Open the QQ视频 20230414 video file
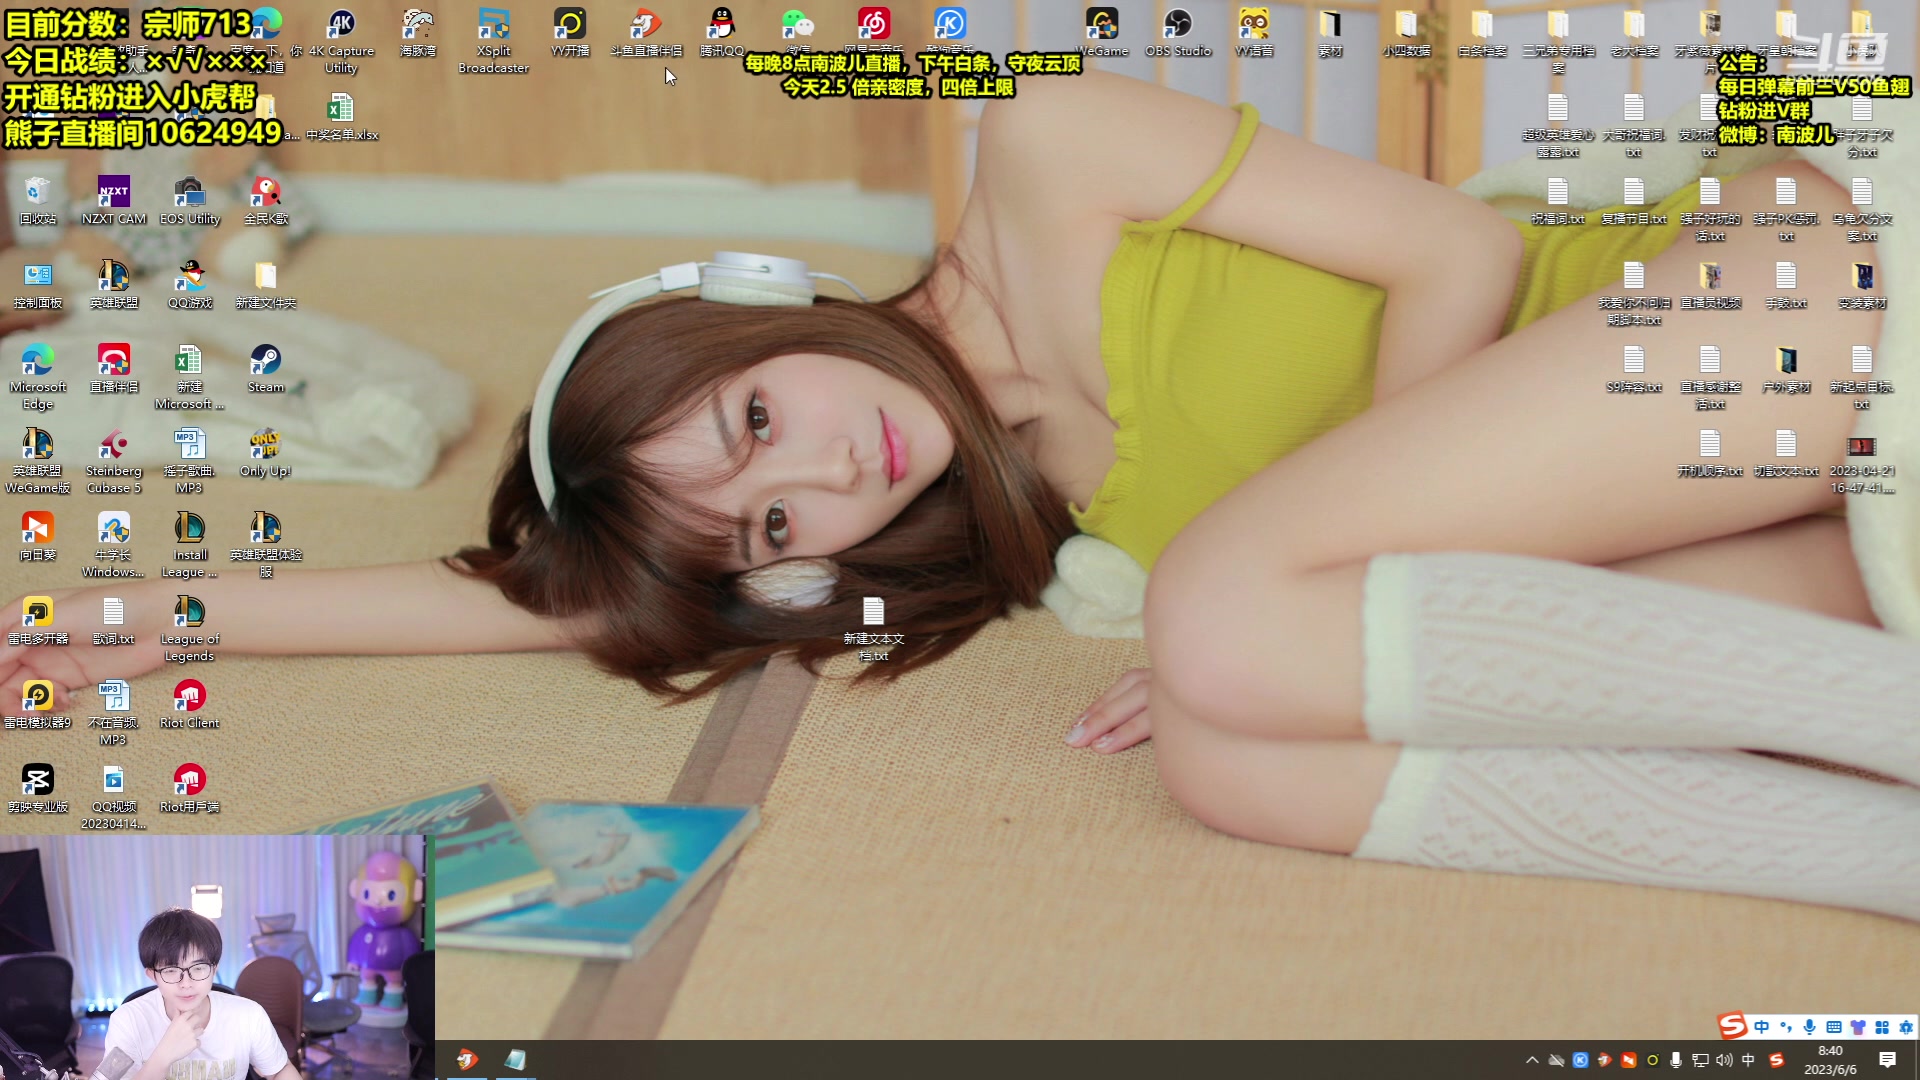 pyautogui.click(x=114, y=797)
